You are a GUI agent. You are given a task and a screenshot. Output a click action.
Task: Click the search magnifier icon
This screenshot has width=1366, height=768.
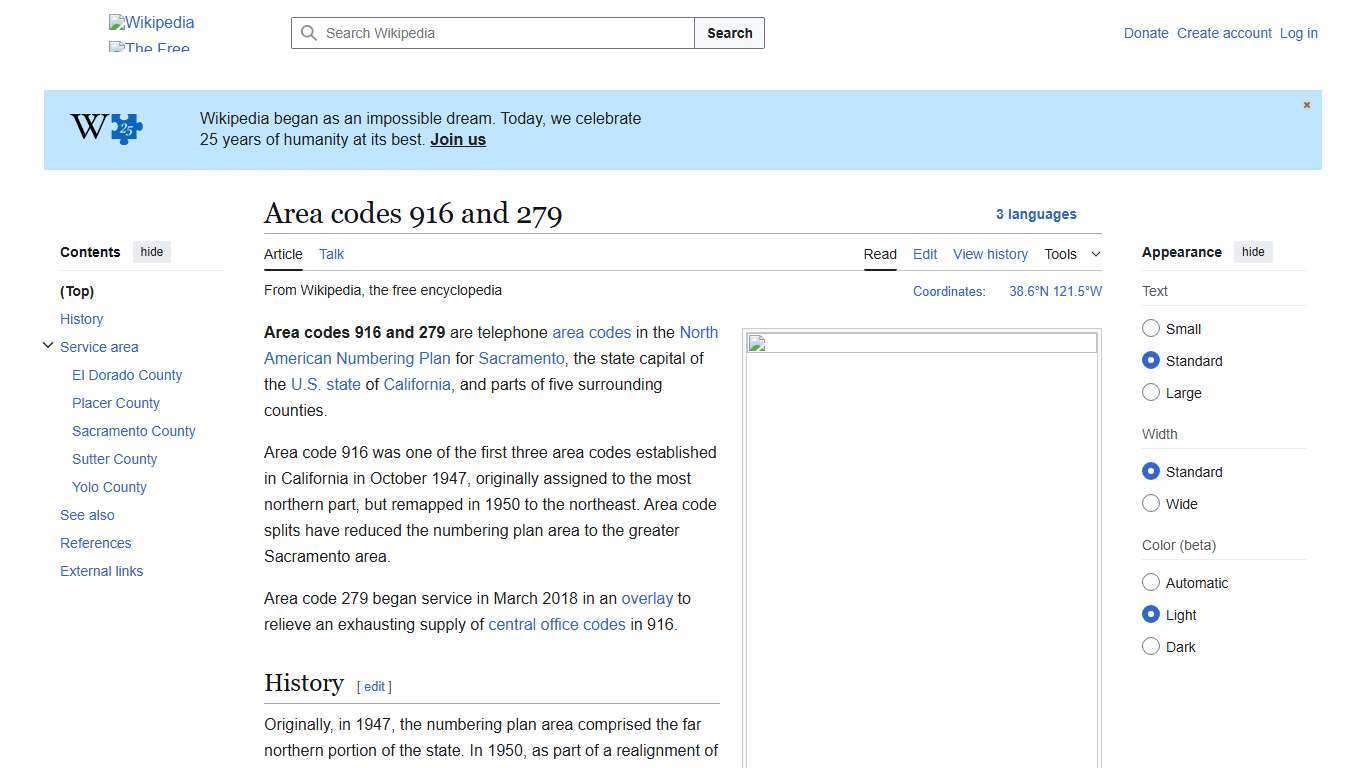click(x=309, y=33)
